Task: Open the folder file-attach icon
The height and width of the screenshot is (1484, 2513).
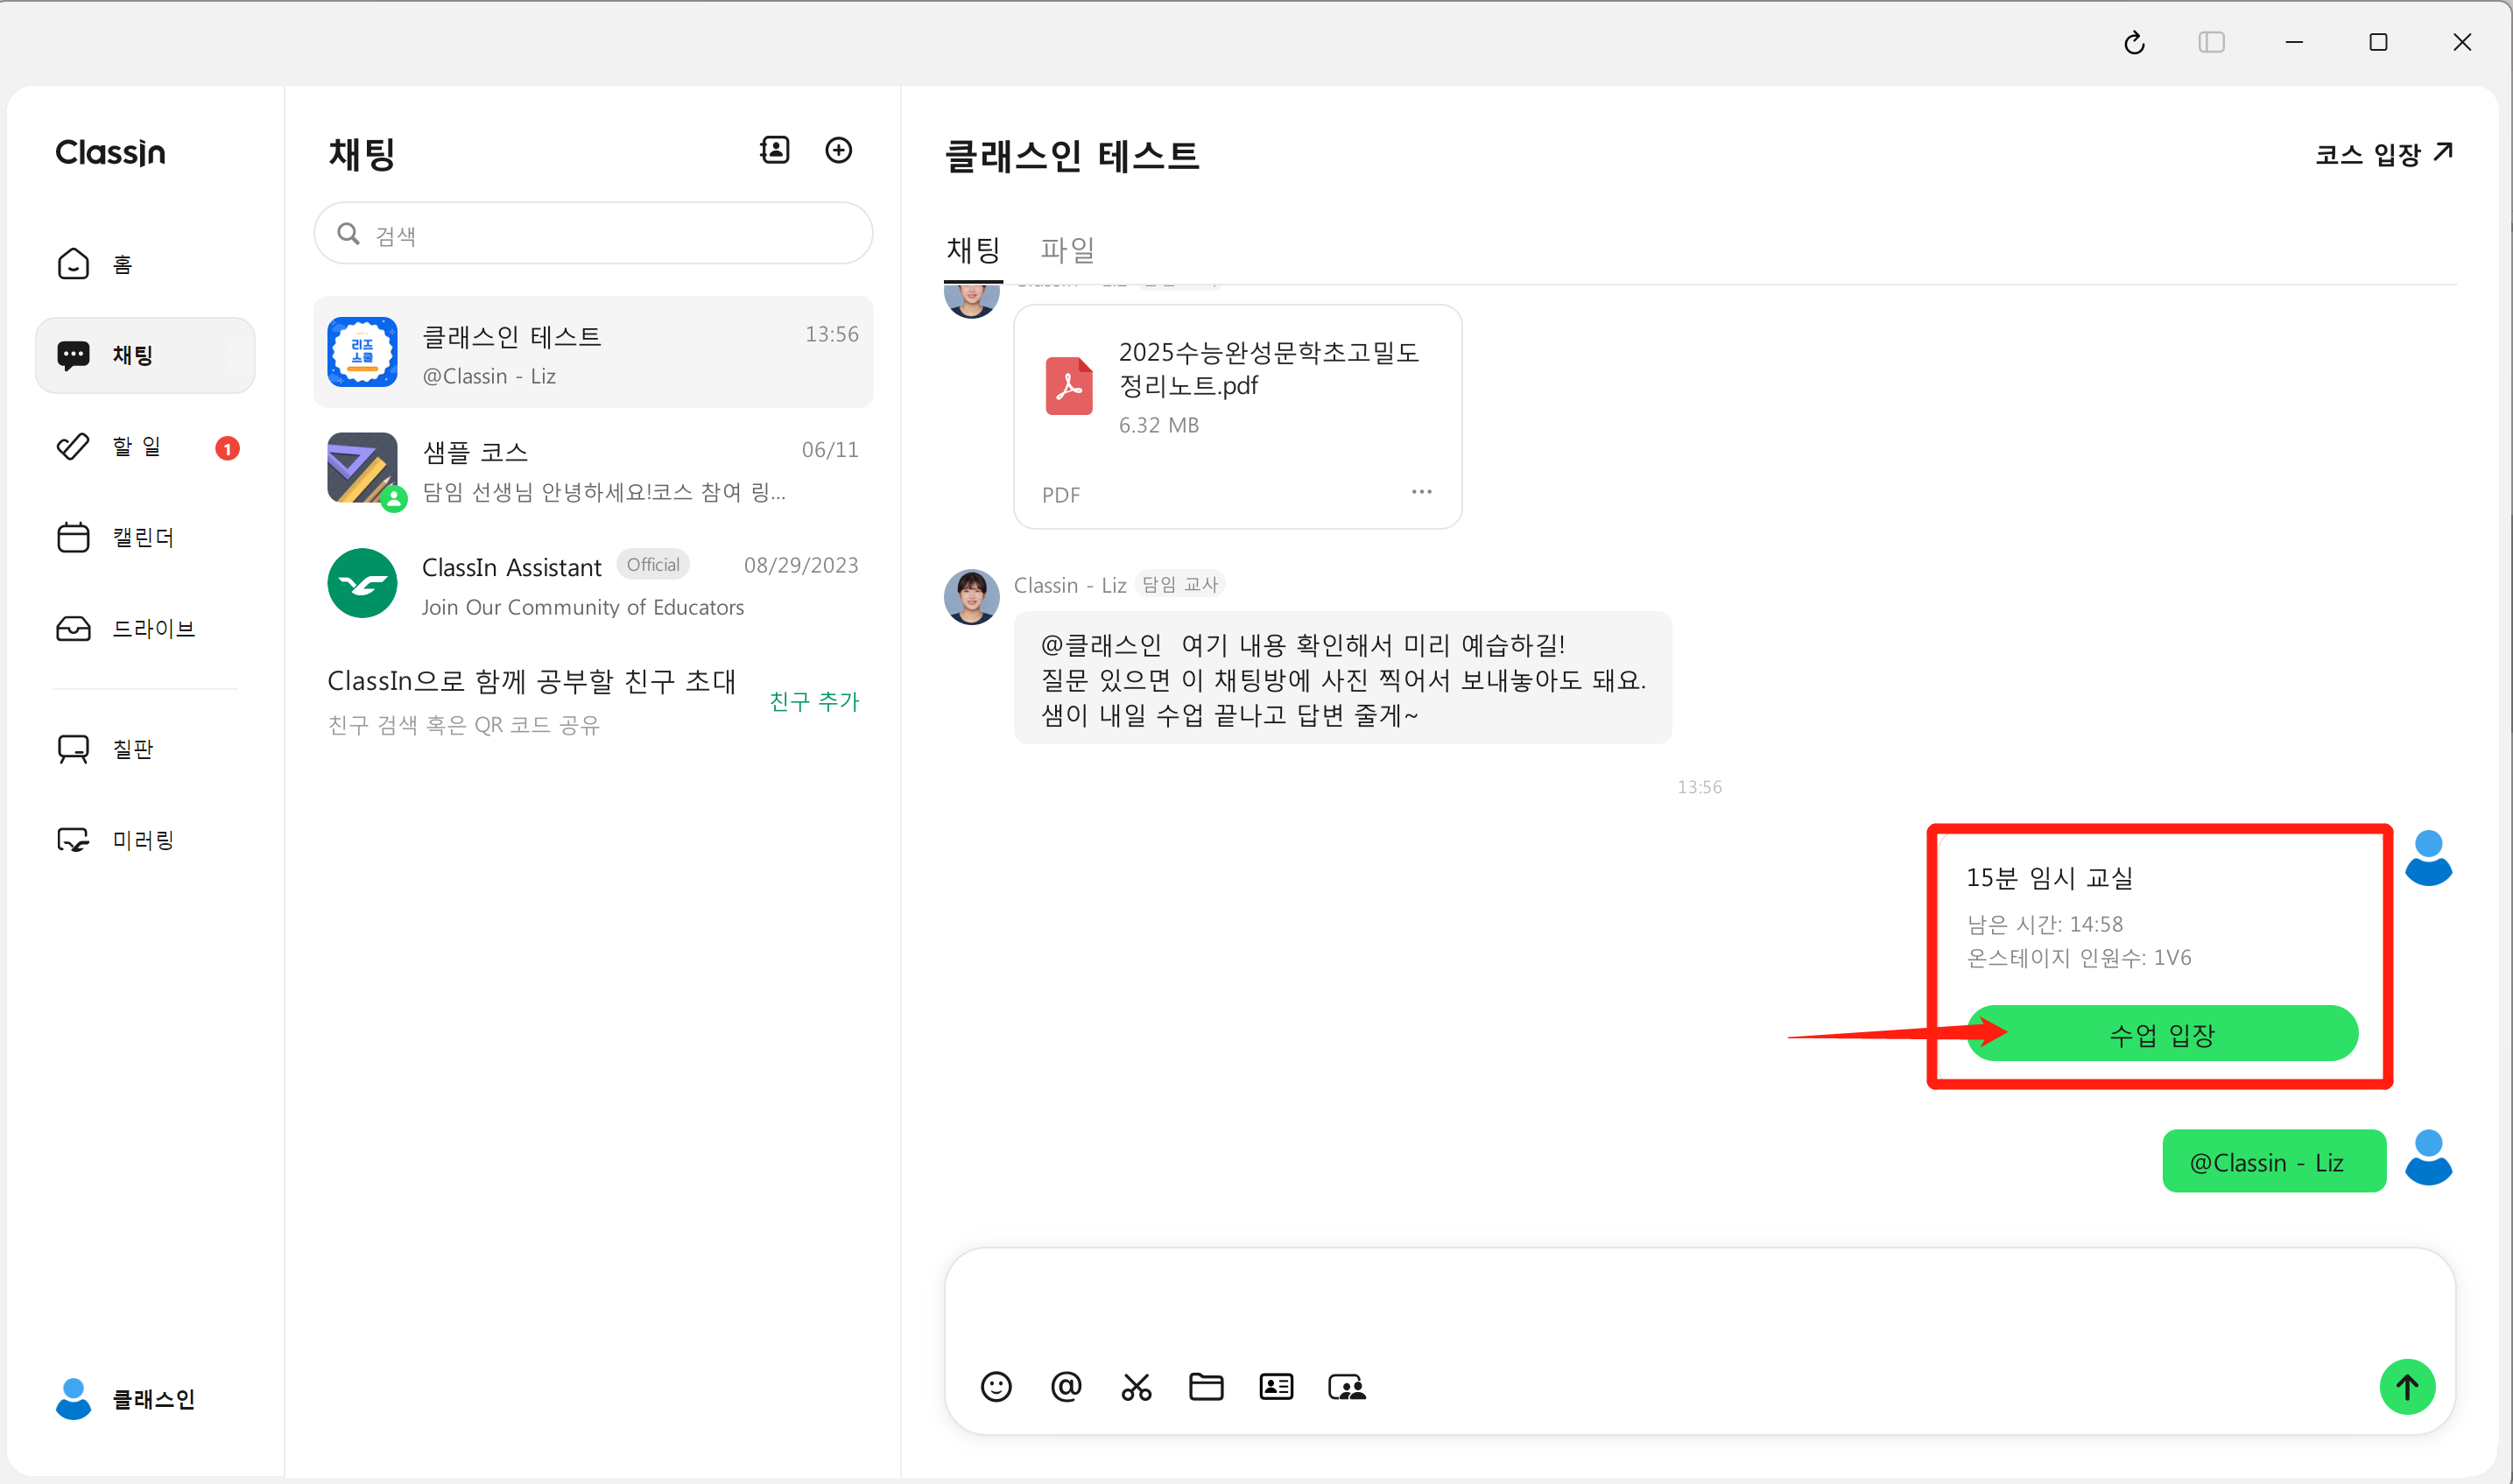Action: pos(1206,1387)
